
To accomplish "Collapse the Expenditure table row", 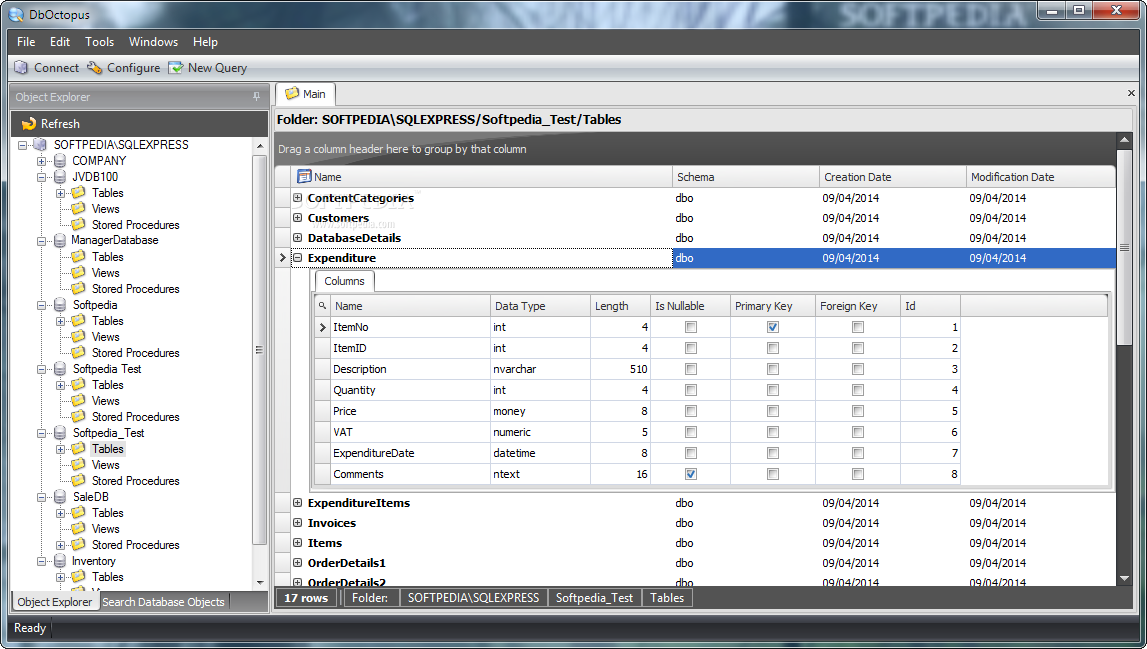I will coord(298,258).
